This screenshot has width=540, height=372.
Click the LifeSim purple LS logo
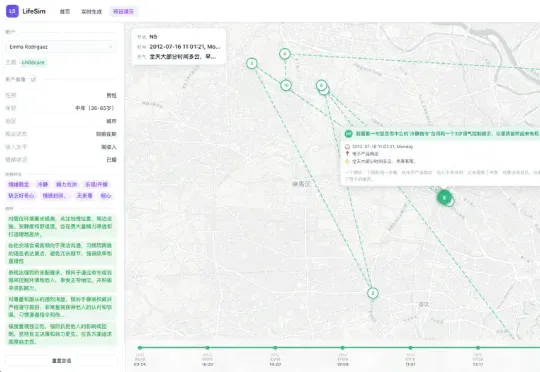pyautogui.click(x=12, y=11)
